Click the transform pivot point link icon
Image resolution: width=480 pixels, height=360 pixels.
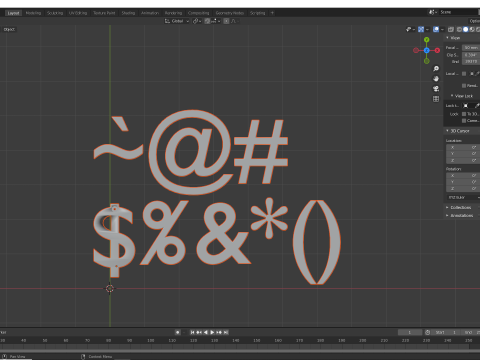tap(196, 21)
